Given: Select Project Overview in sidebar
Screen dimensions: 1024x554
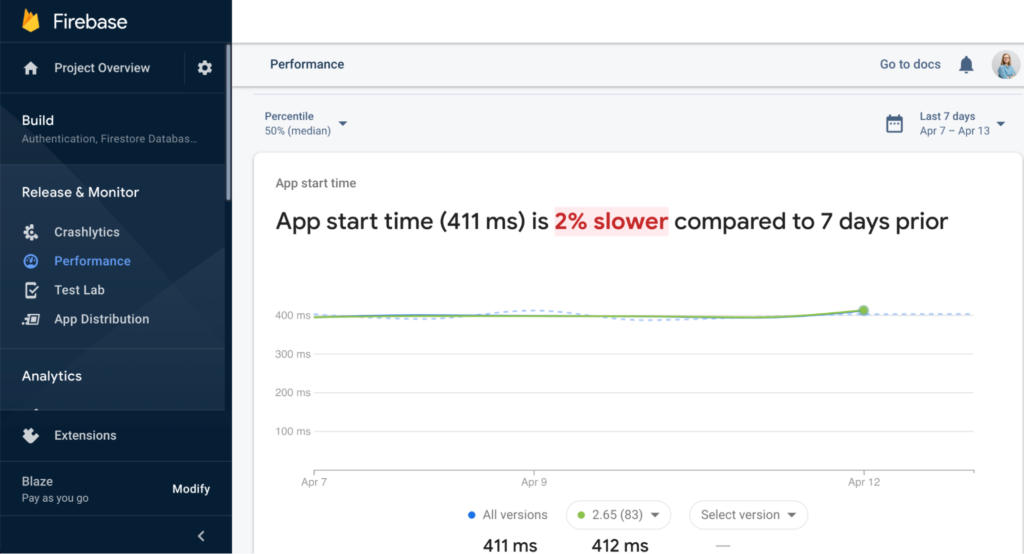Looking at the screenshot, I should (102, 68).
